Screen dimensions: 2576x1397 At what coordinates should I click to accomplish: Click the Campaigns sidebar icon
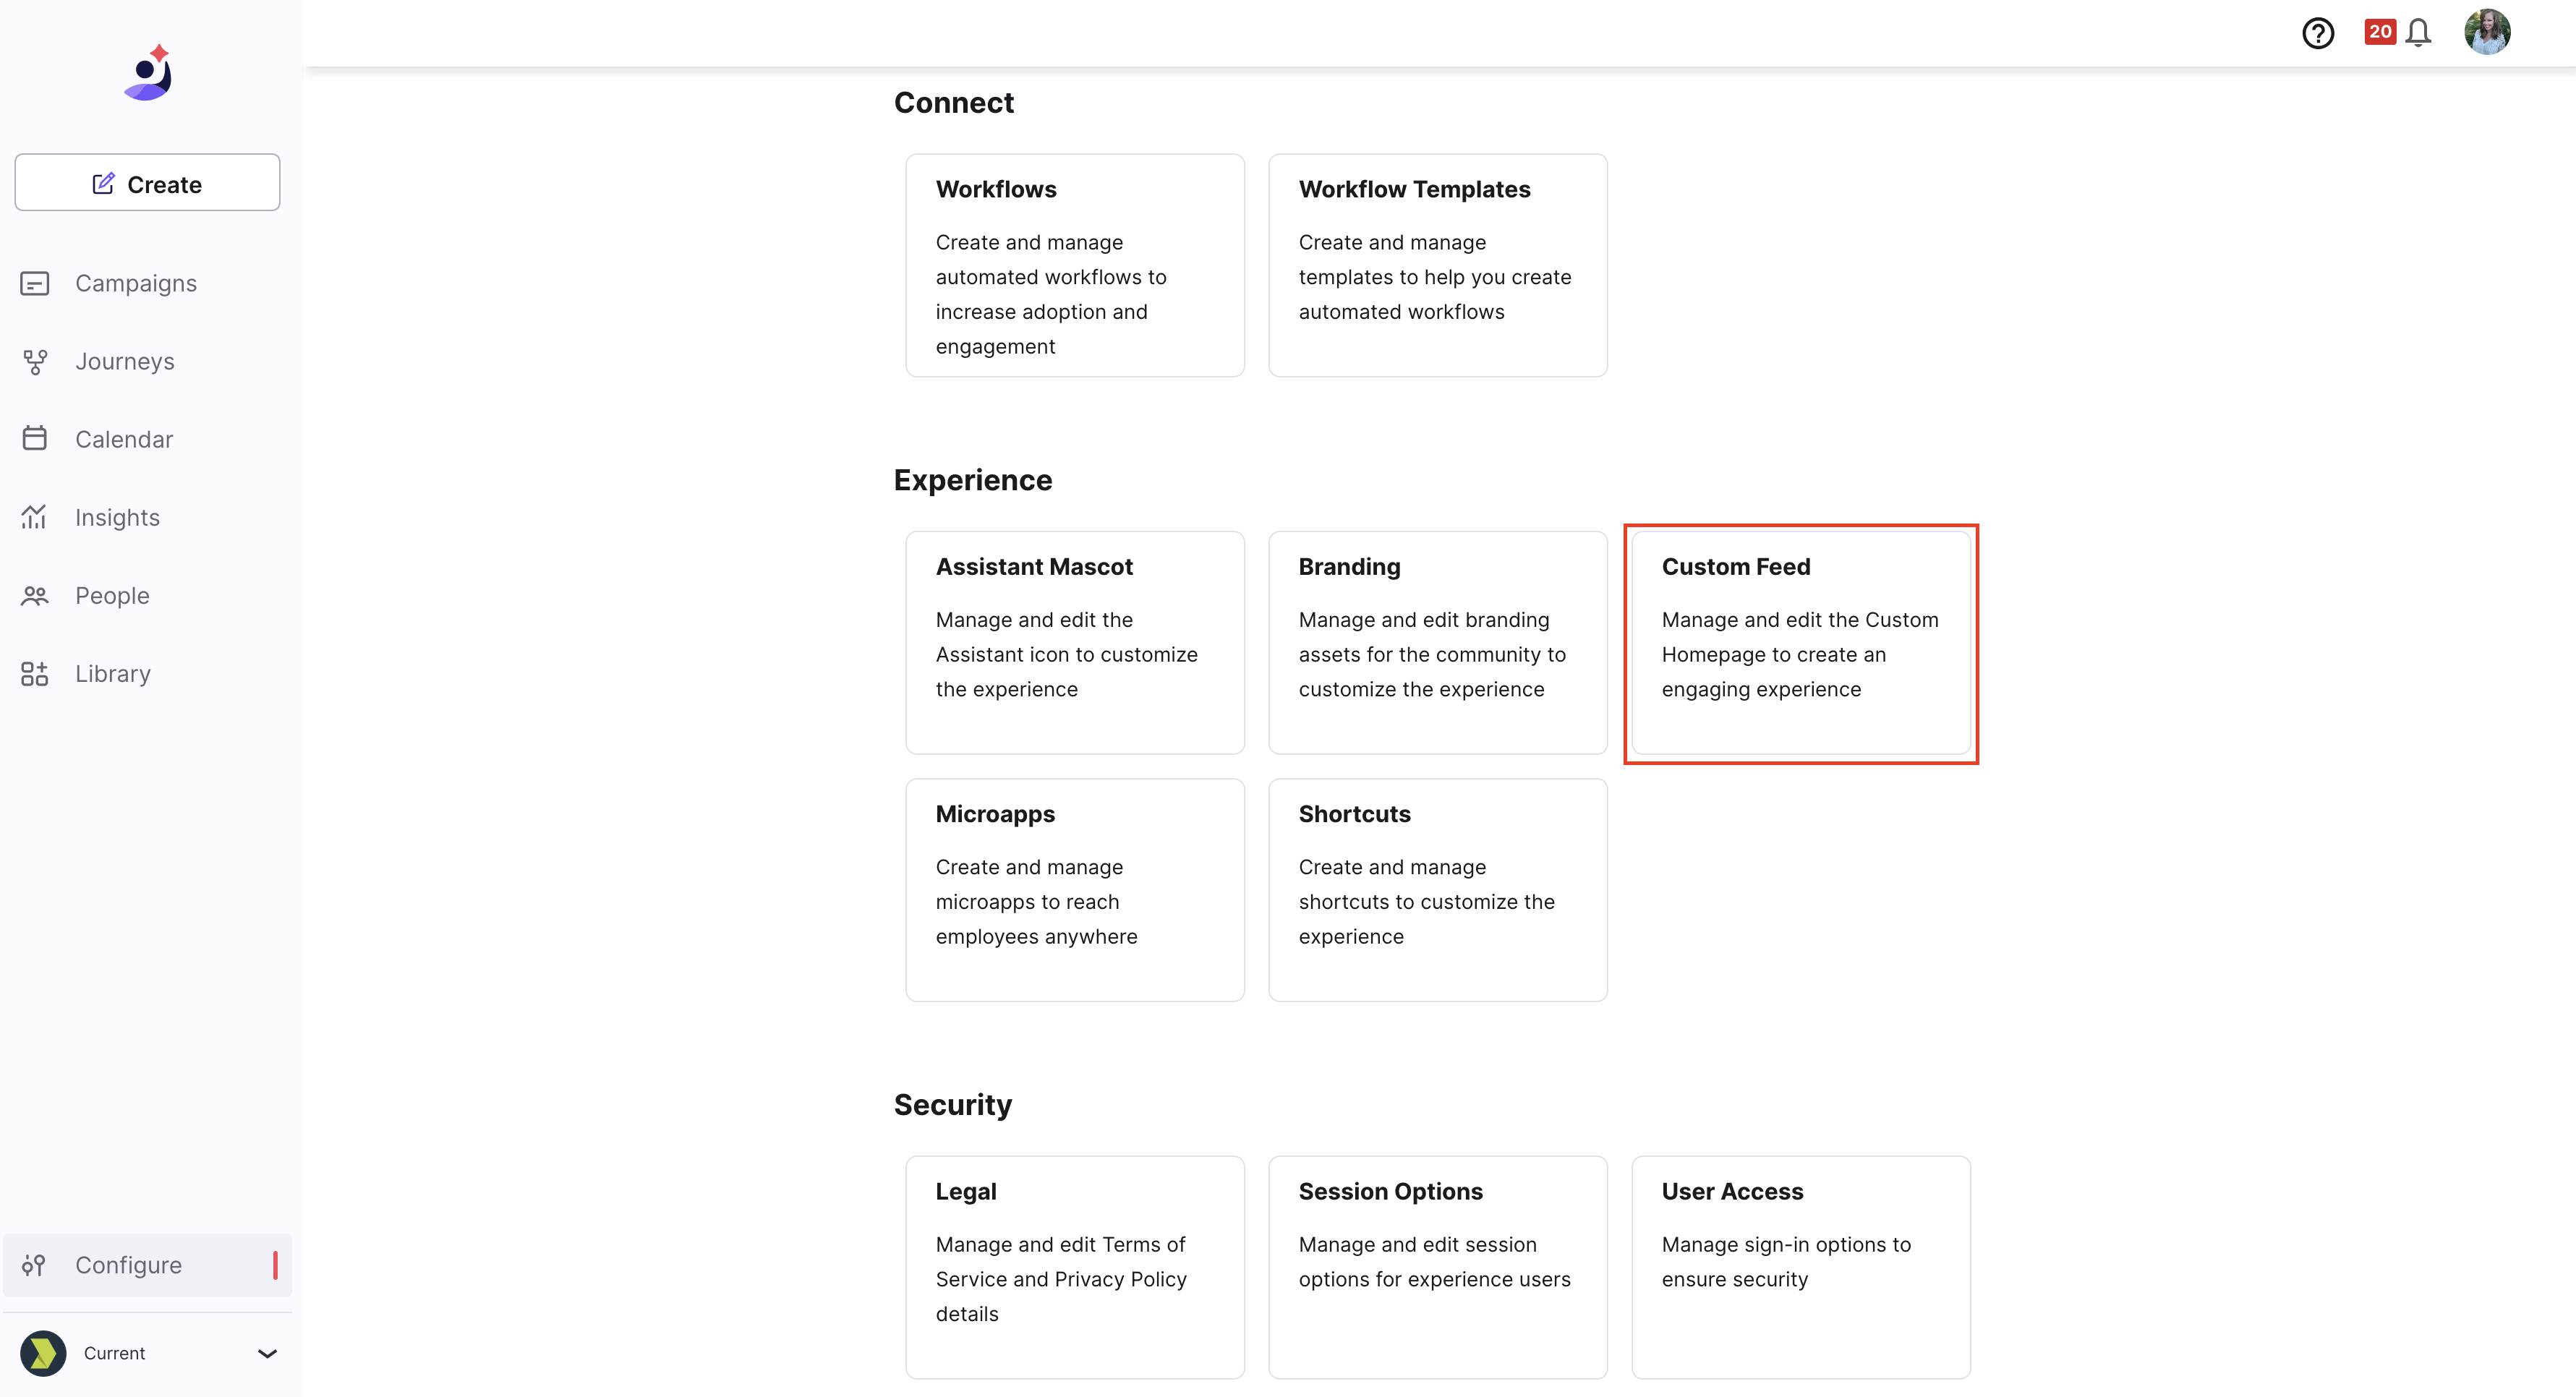point(35,283)
